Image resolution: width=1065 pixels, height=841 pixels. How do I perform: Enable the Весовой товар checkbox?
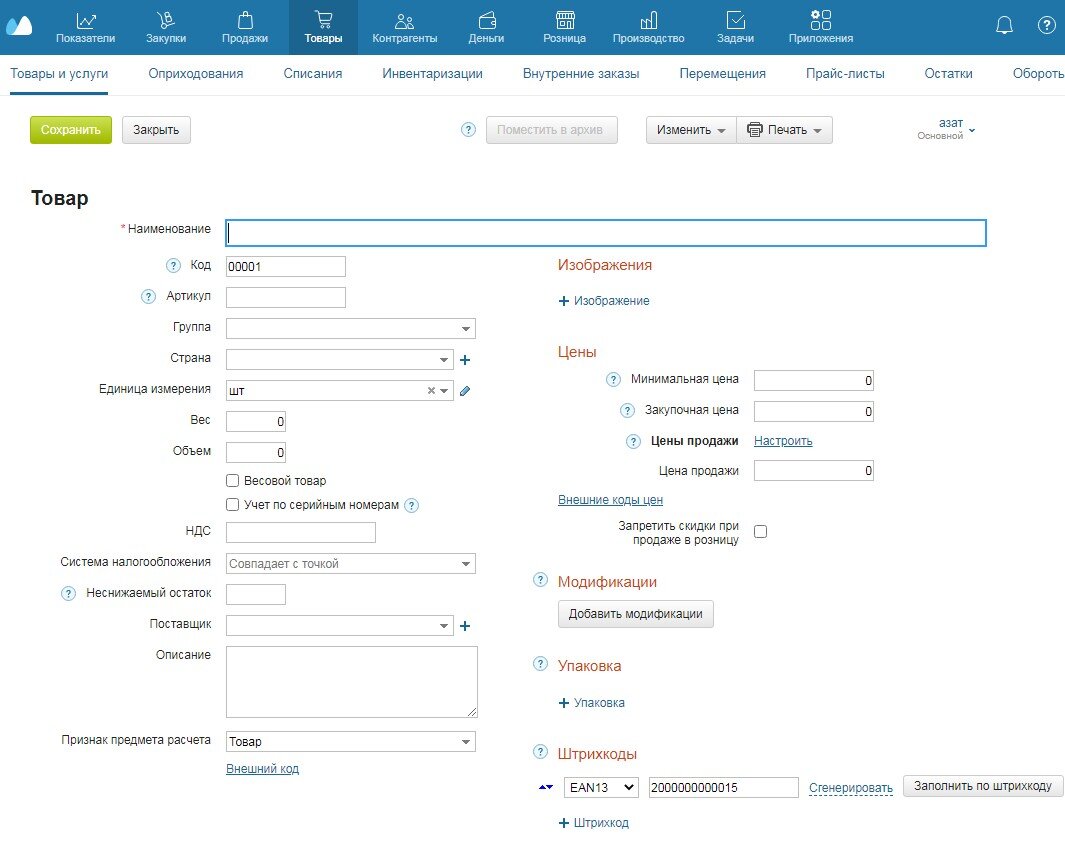(232, 480)
